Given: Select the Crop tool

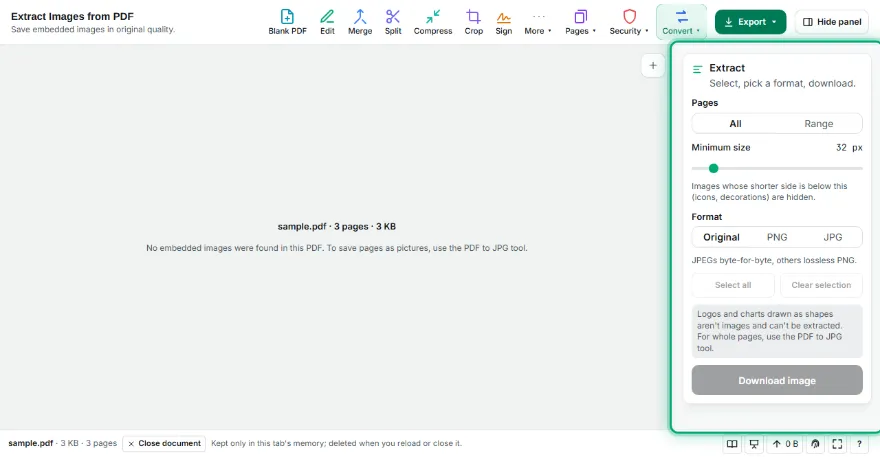Looking at the screenshot, I should point(473,22).
